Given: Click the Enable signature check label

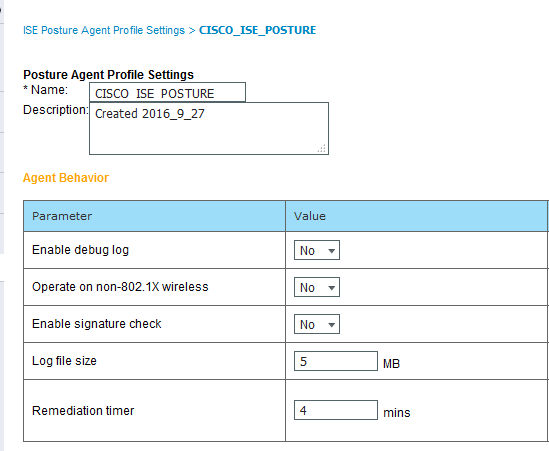Looking at the screenshot, I should pos(97,324).
